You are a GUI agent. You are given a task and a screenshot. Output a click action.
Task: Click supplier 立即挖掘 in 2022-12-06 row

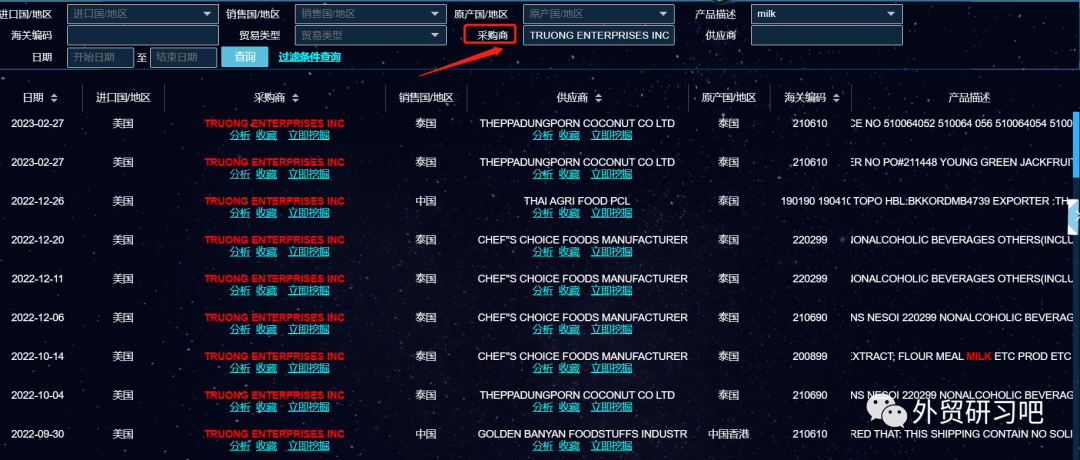click(x=612, y=329)
